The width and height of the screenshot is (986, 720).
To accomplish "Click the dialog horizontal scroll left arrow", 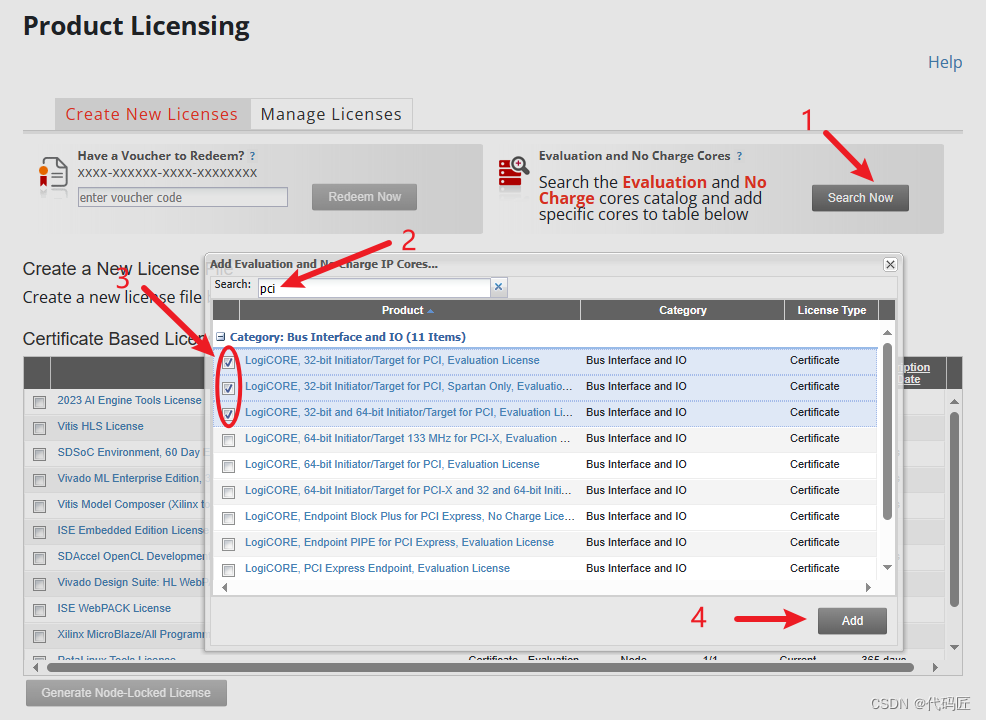I will pyautogui.click(x=224, y=587).
